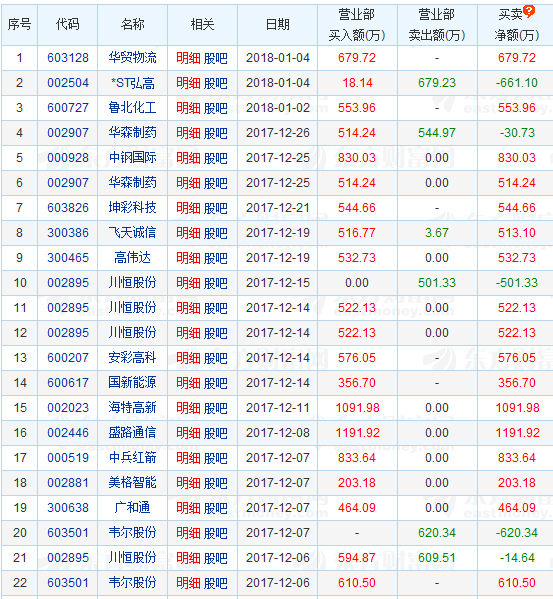This screenshot has width=553, height=599.
Task: Open 韦尔股份 name in row 20
Action: (x=132, y=533)
